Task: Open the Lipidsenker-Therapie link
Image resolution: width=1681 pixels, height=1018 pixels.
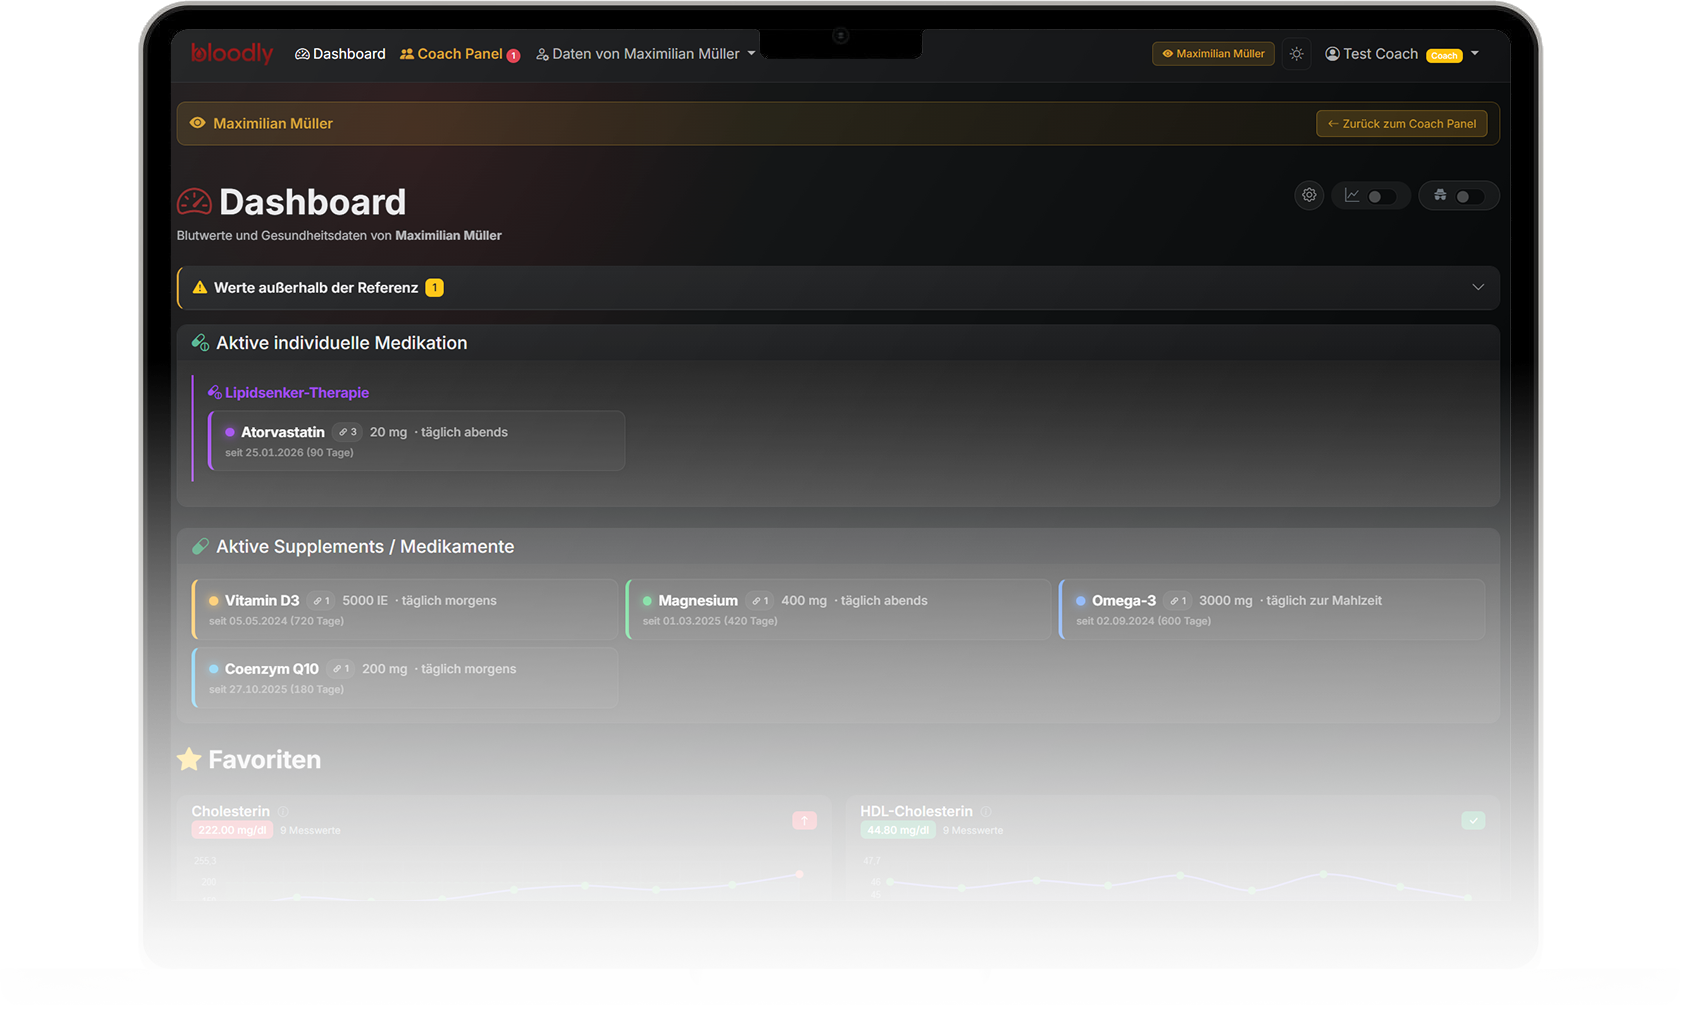Action: (296, 393)
